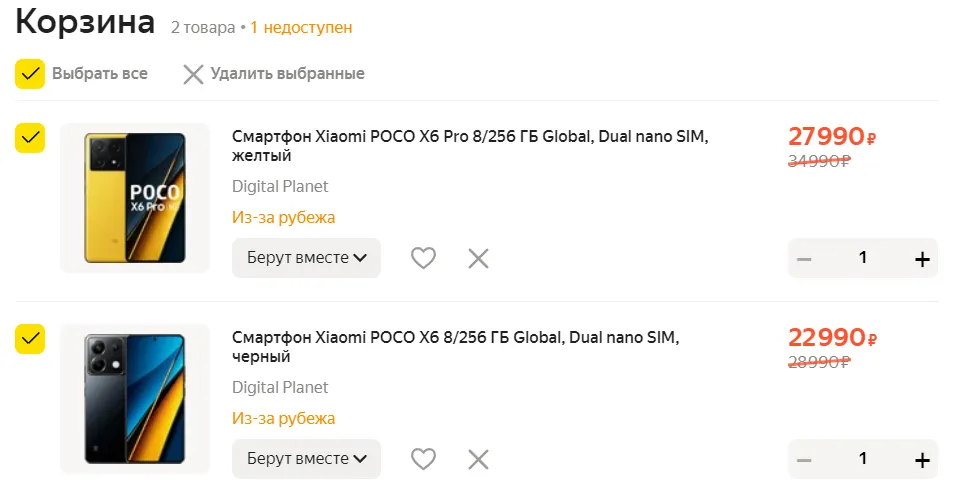The height and width of the screenshot is (491, 963).
Task: Increase black POCO X6 quantity with plus
Action: coord(921,460)
